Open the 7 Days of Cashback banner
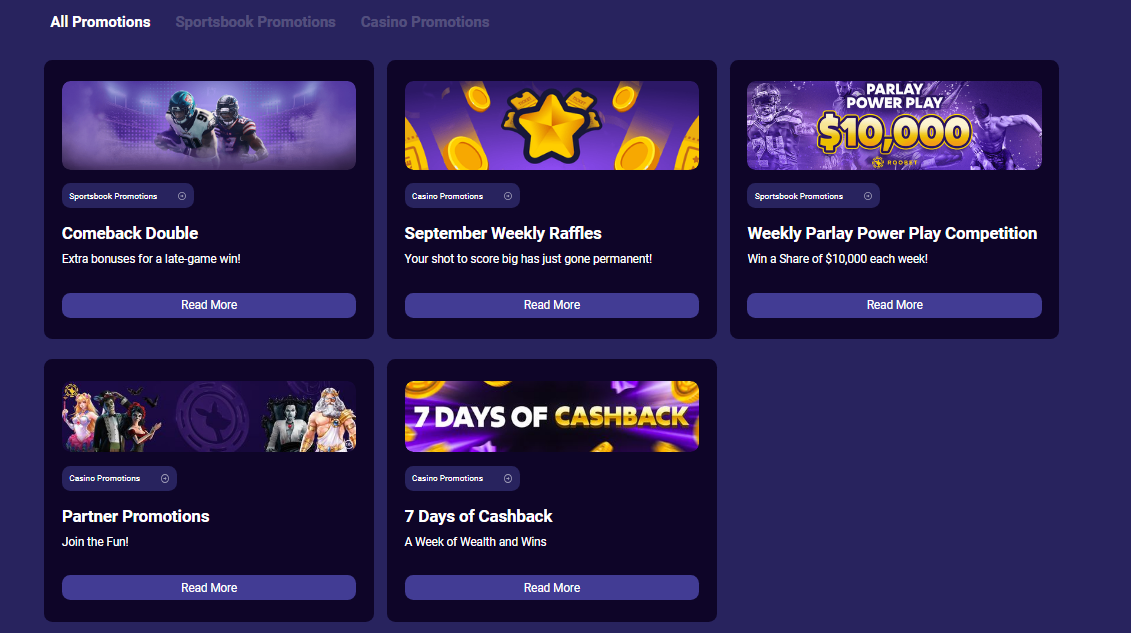This screenshot has height=633, width=1131. [552, 416]
